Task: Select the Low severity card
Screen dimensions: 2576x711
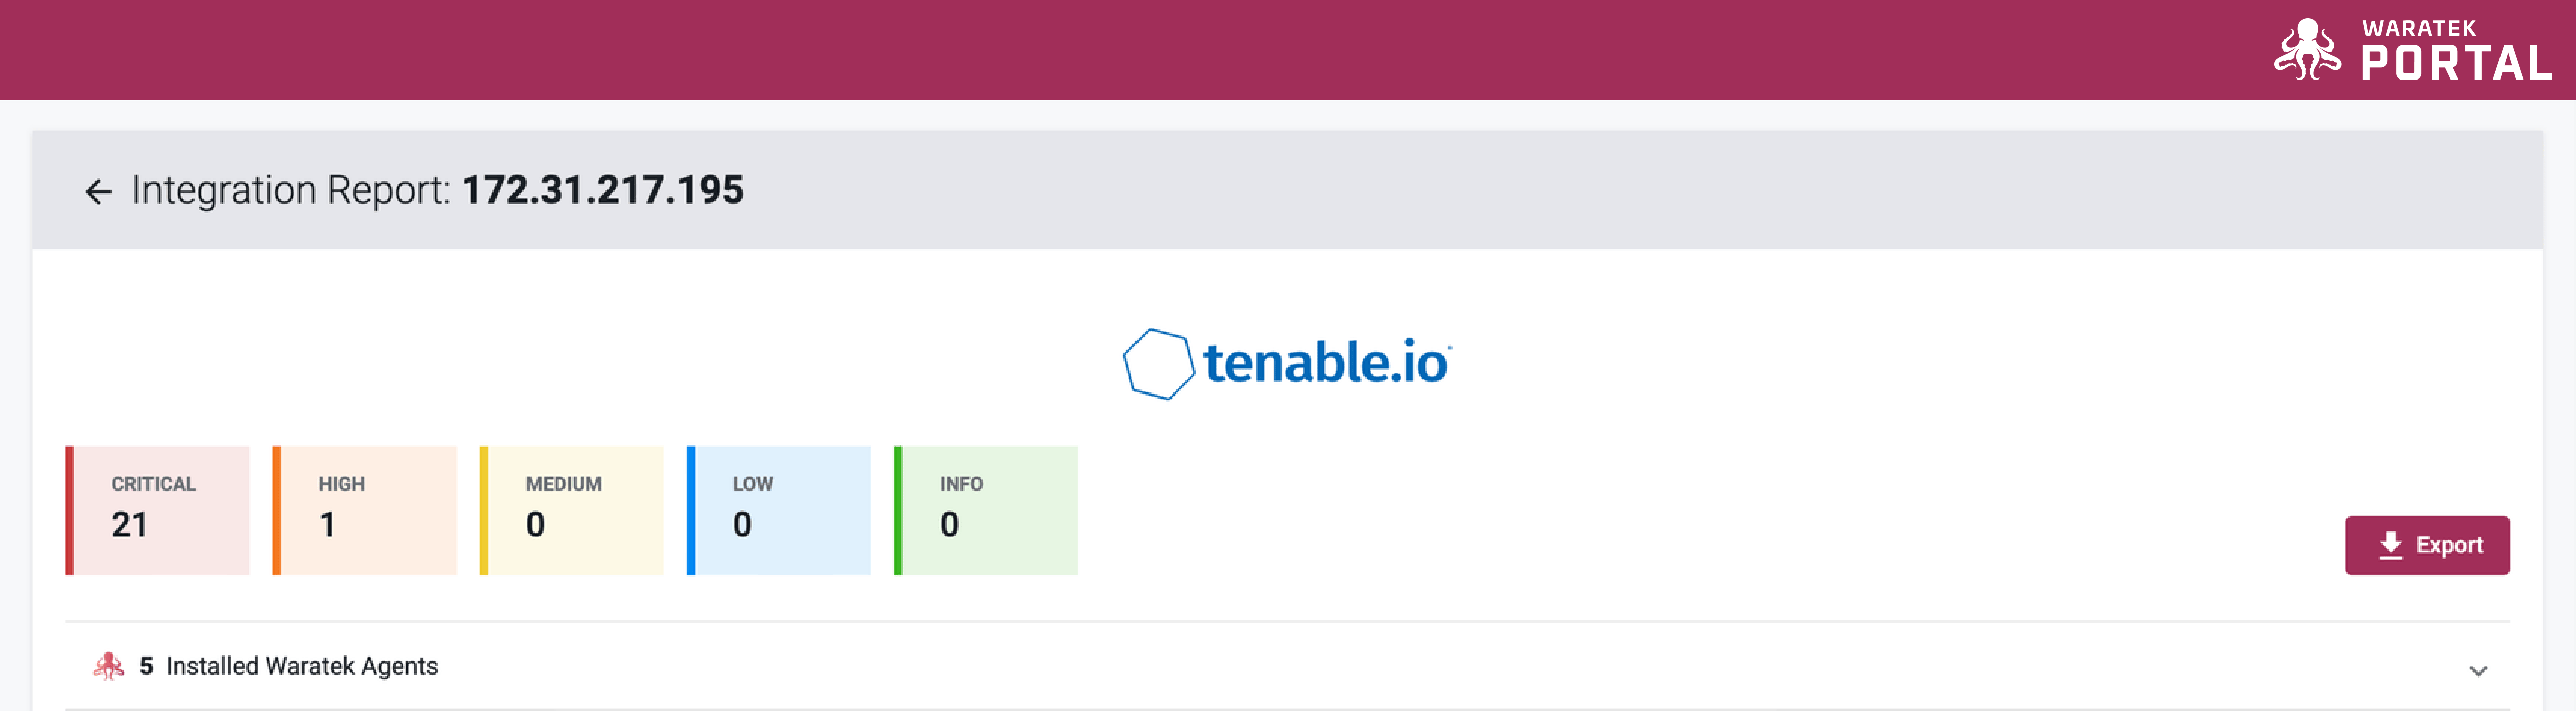Action: (778, 511)
